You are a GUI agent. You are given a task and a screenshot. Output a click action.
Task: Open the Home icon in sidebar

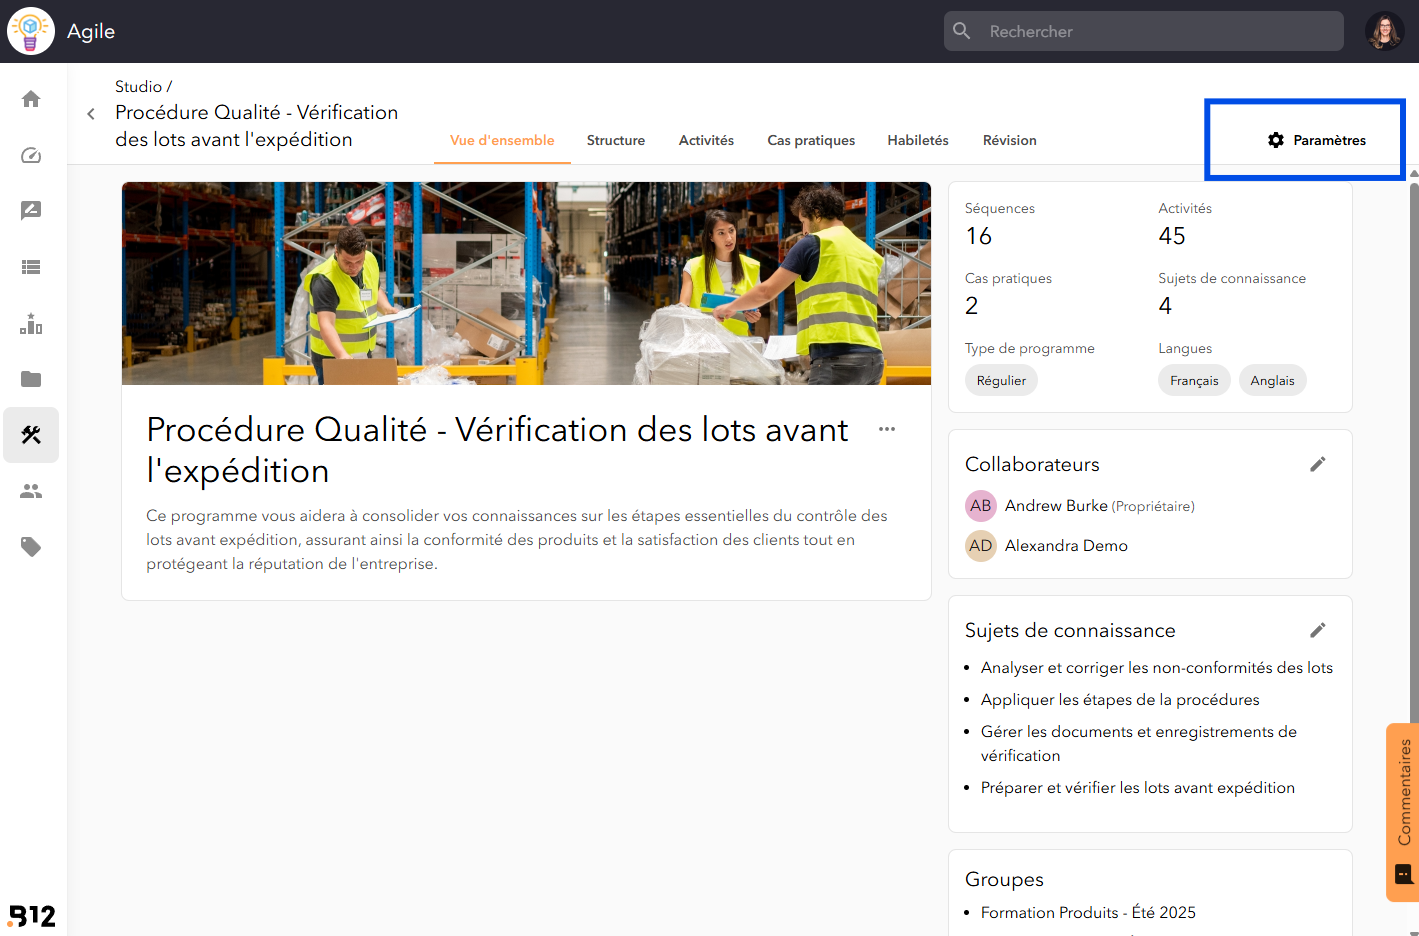[31, 99]
